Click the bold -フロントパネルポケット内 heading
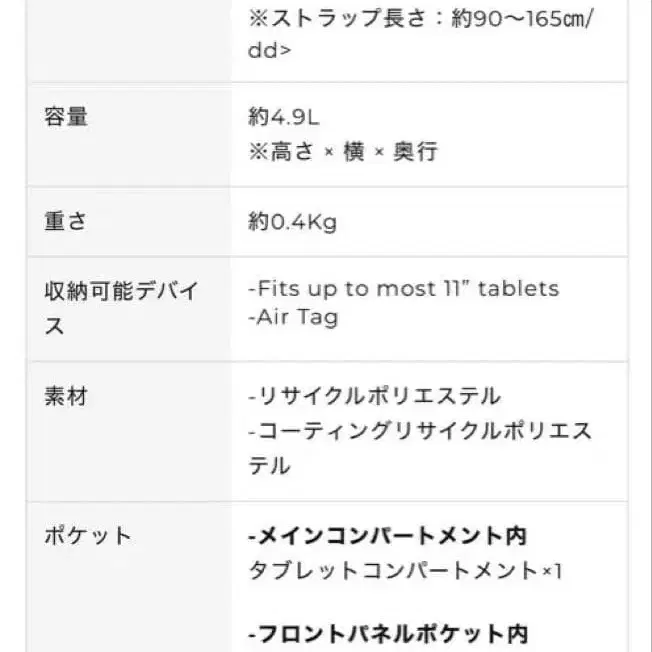The height and width of the screenshot is (652, 652). coord(387,633)
